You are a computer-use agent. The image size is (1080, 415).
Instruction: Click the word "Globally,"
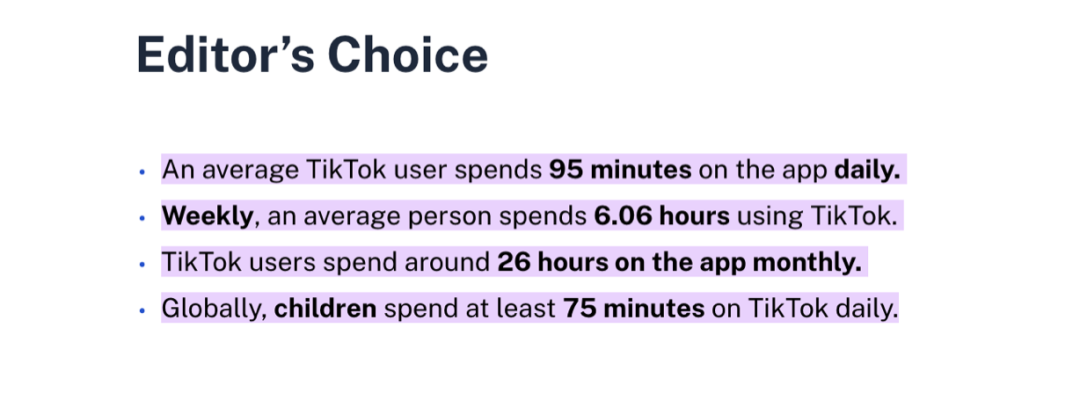(x=214, y=310)
